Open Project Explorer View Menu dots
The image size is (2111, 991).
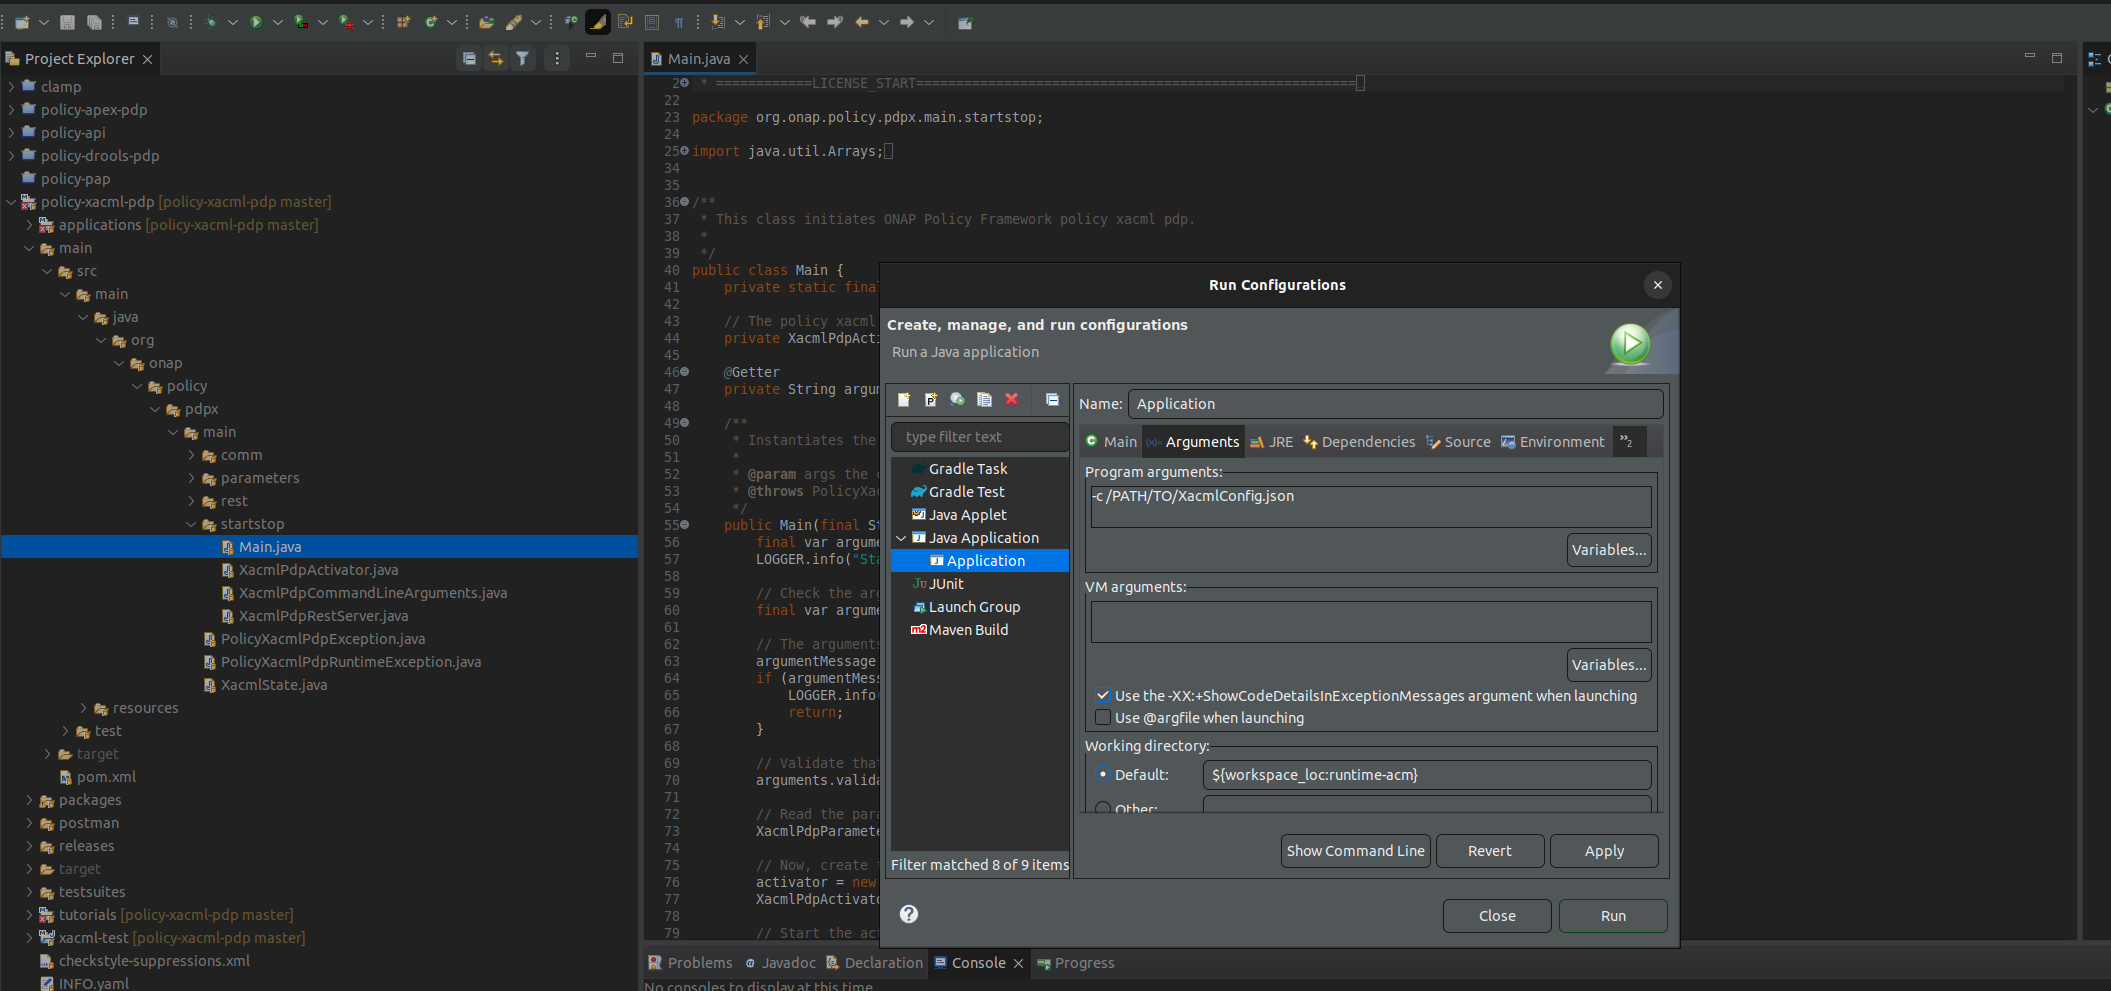tap(557, 59)
